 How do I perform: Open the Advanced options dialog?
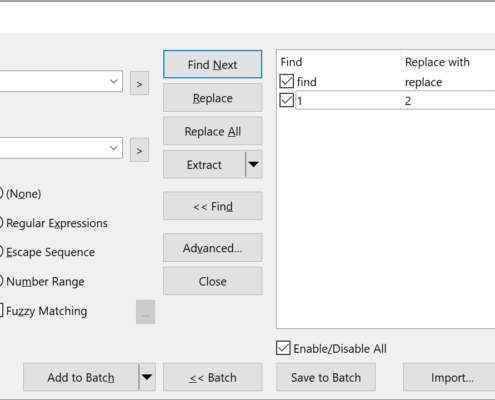tap(213, 248)
